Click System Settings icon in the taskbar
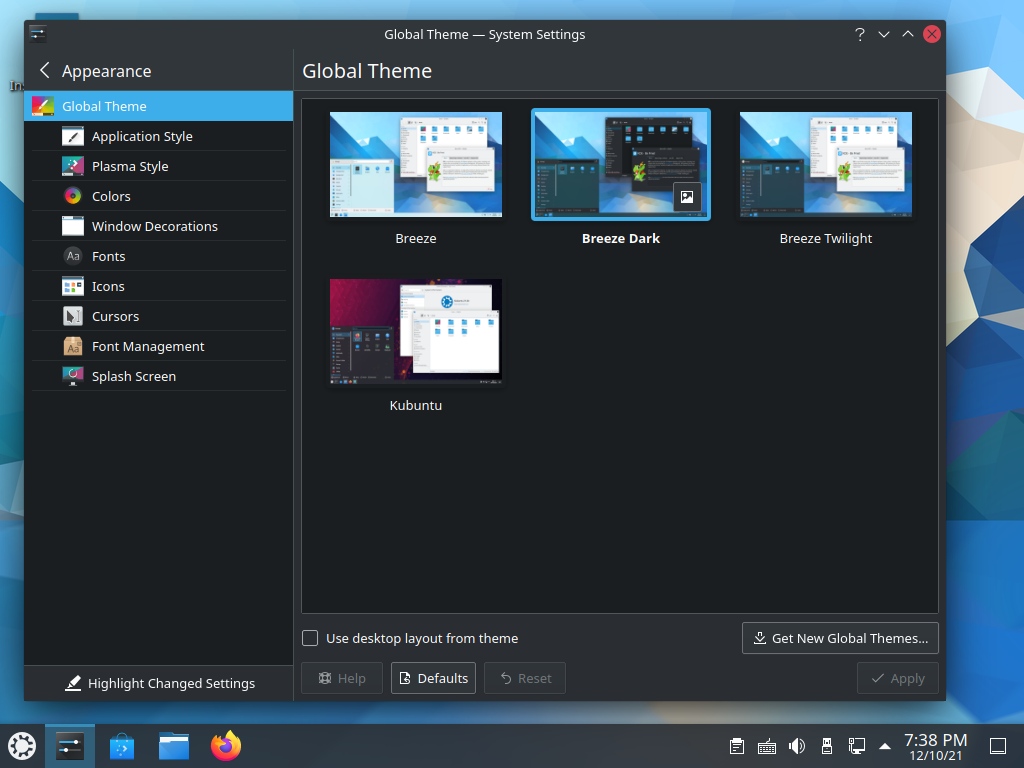This screenshot has width=1024, height=768. pyautogui.click(x=70, y=746)
